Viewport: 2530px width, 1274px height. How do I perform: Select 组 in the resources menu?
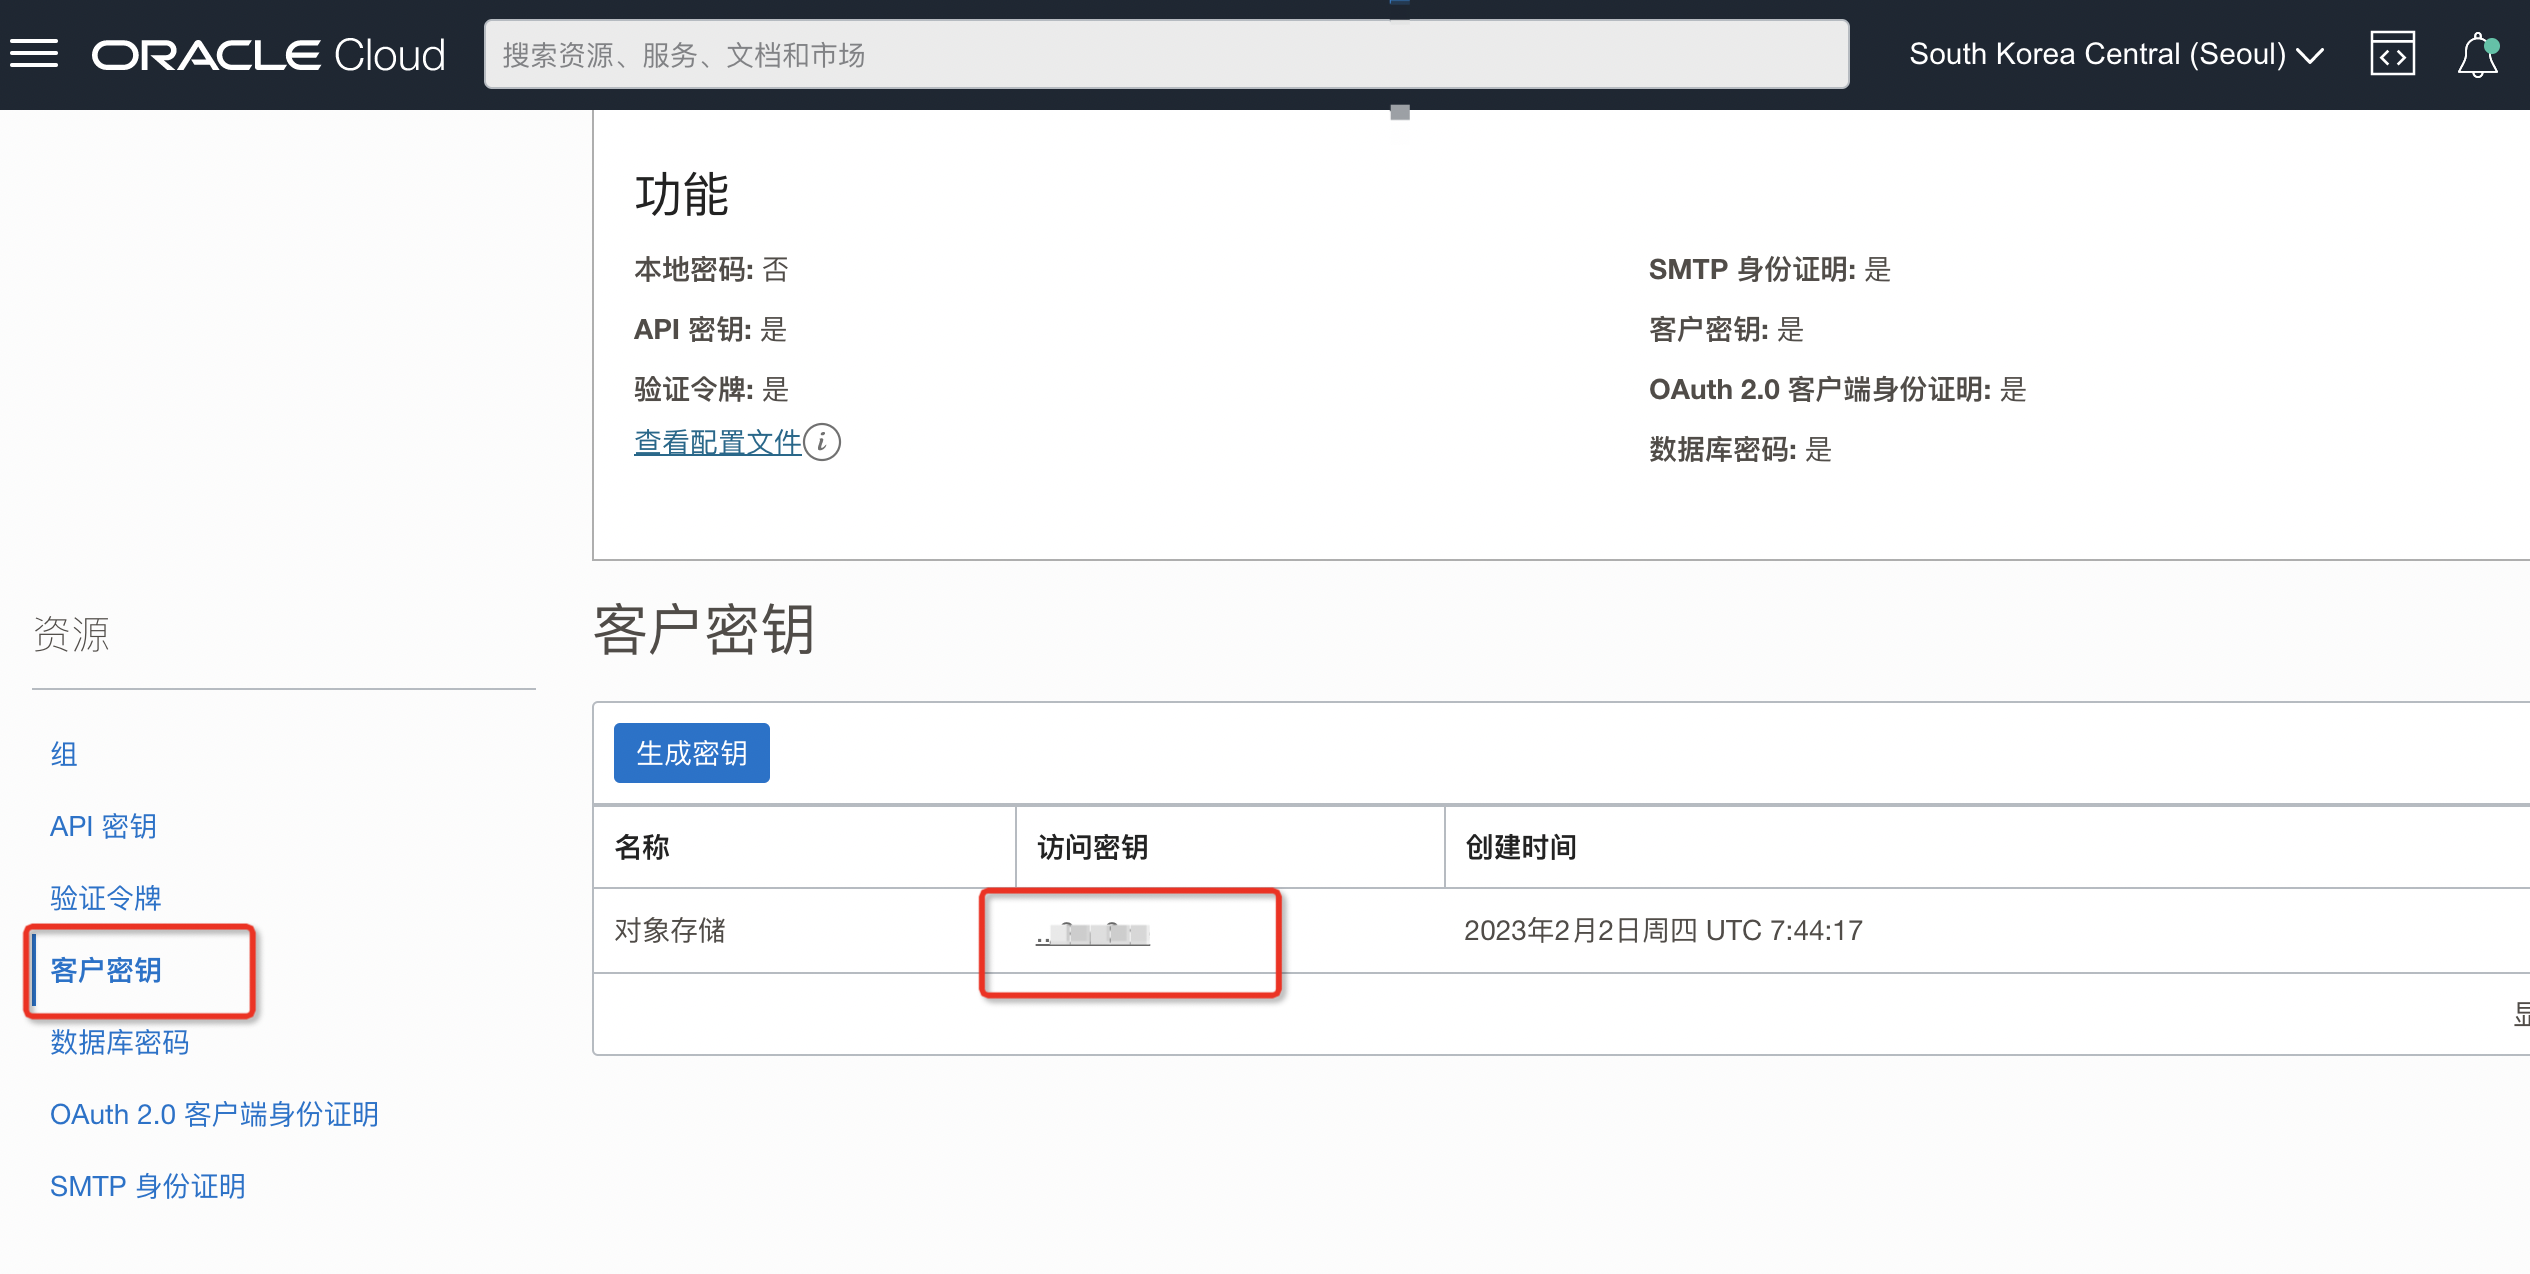[64, 754]
